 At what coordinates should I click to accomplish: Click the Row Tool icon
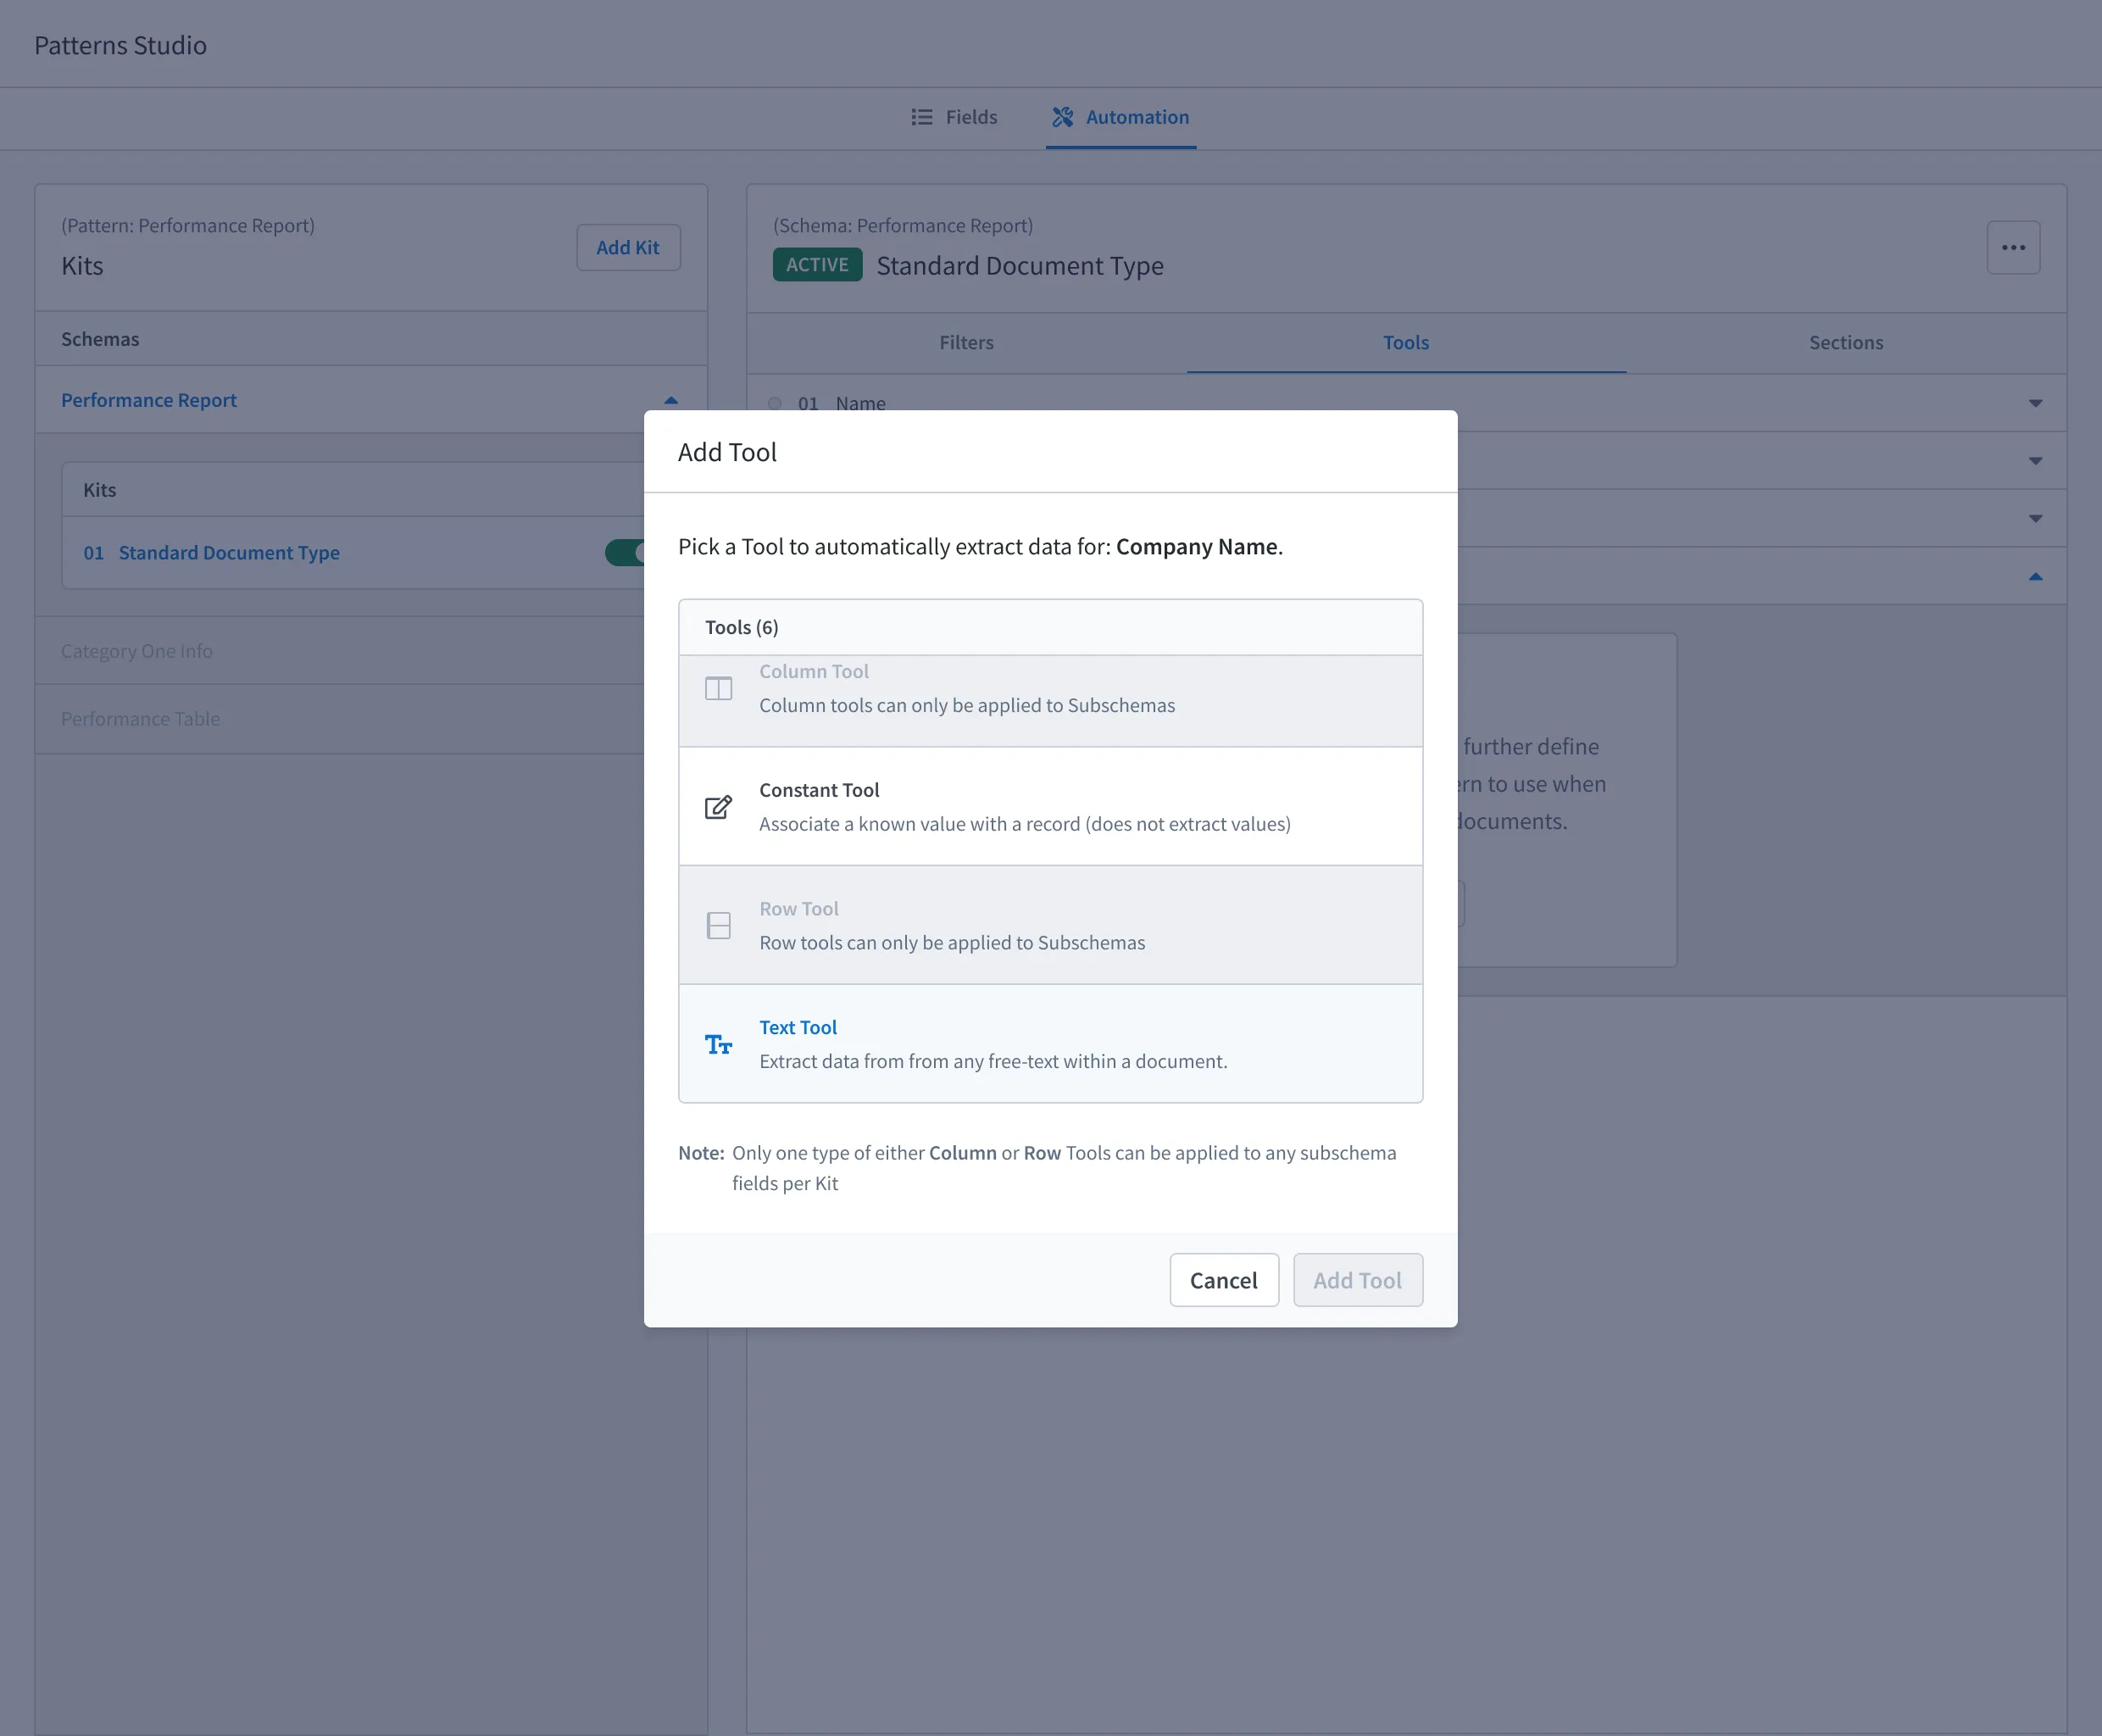(x=718, y=925)
